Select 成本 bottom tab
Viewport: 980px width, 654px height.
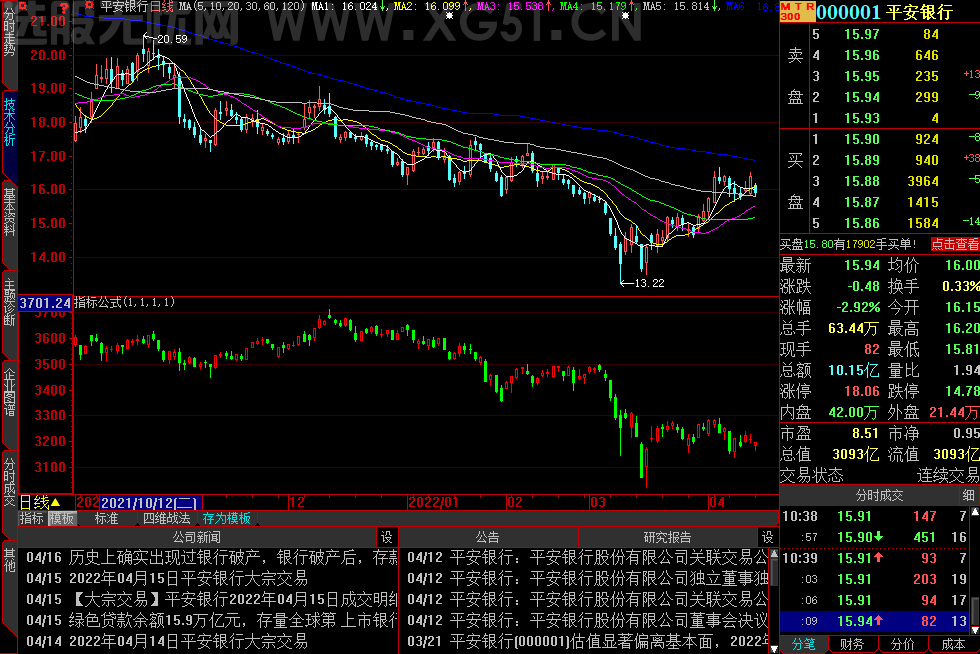coord(953,645)
